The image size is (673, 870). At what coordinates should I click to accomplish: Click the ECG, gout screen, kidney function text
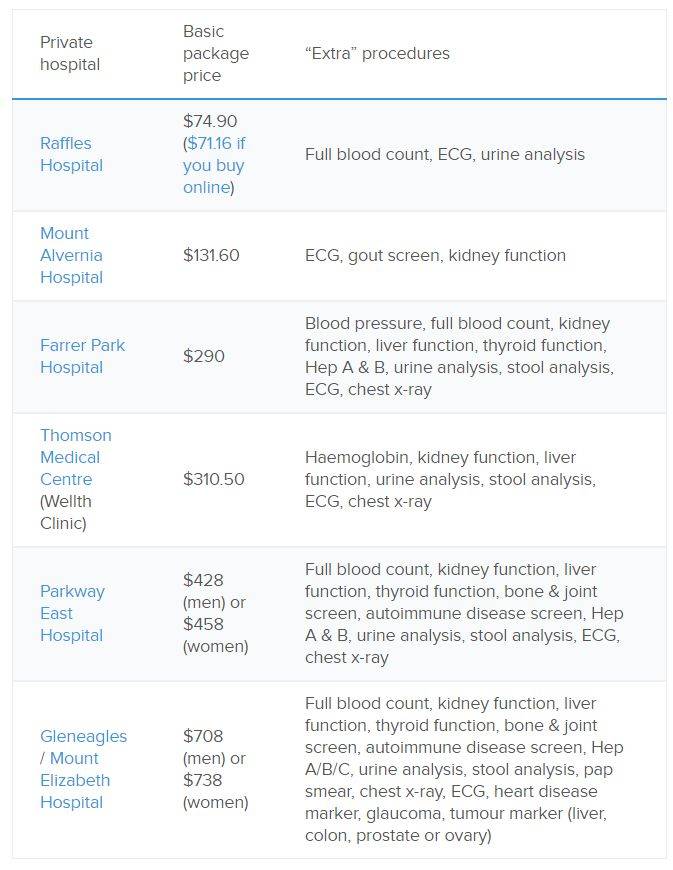click(x=435, y=255)
